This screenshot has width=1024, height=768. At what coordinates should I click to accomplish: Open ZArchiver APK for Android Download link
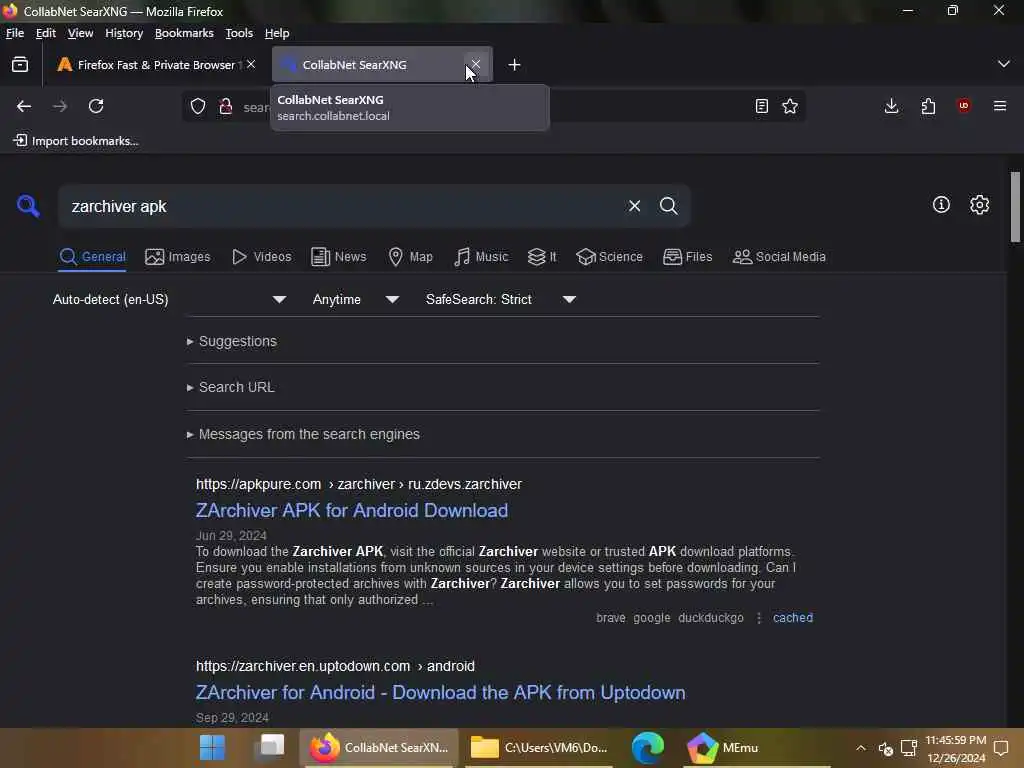352,510
